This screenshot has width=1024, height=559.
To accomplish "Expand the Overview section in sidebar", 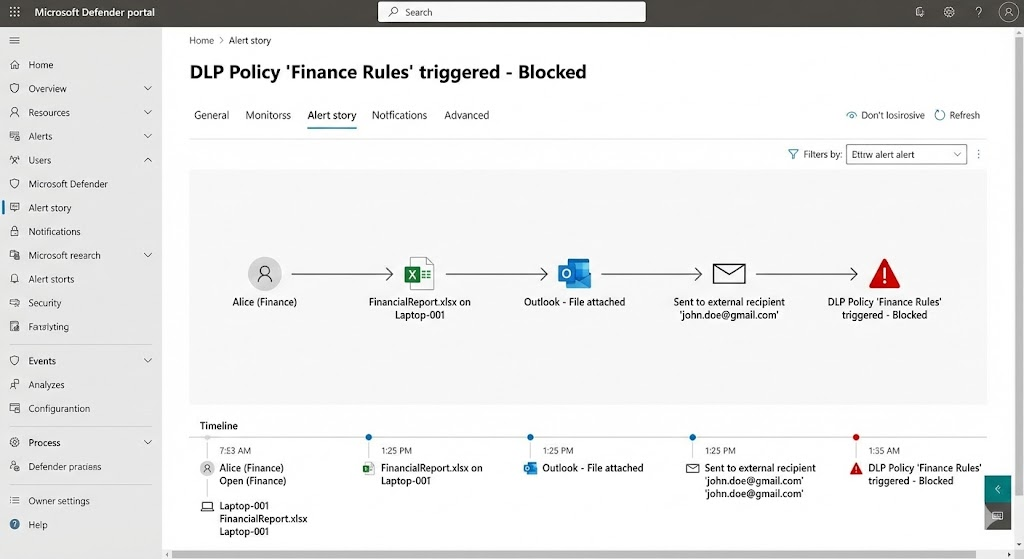I will click(x=148, y=89).
